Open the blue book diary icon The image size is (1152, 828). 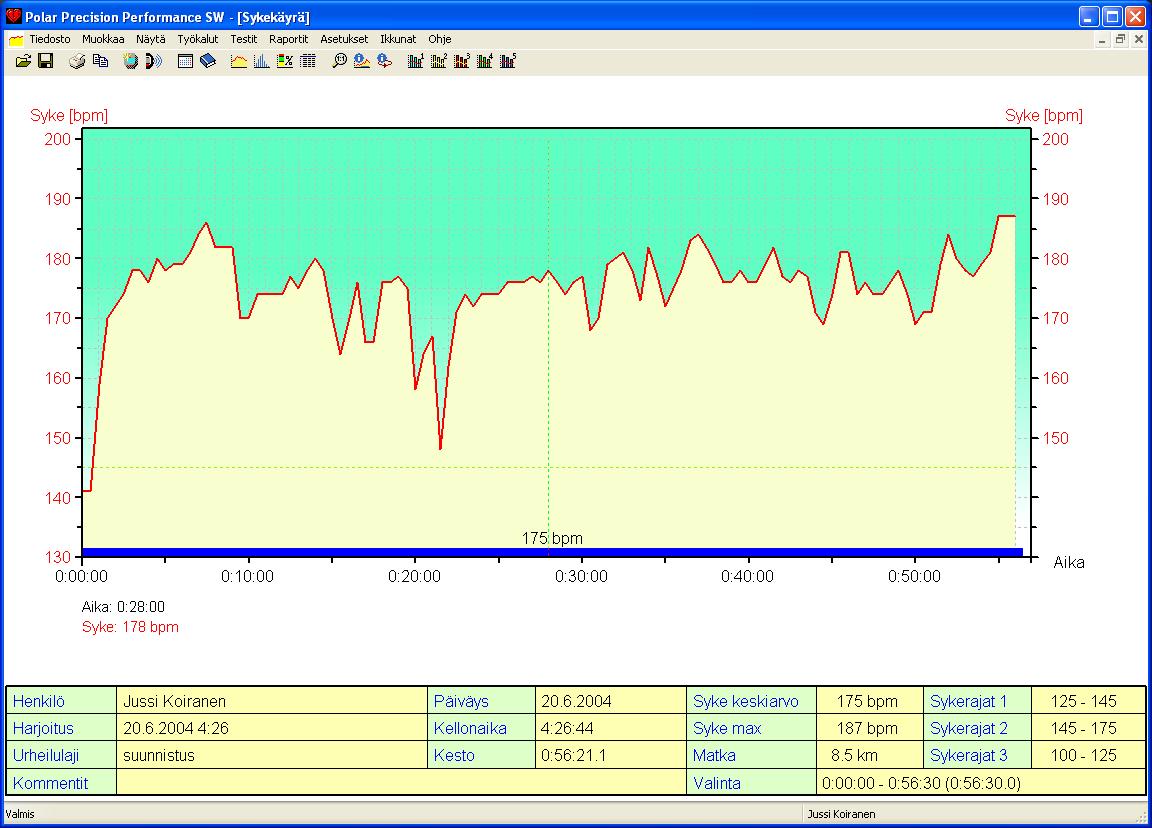pos(207,61)
